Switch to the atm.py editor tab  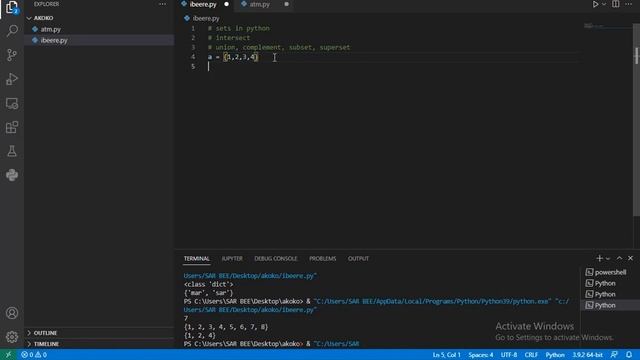pos(260,4)
